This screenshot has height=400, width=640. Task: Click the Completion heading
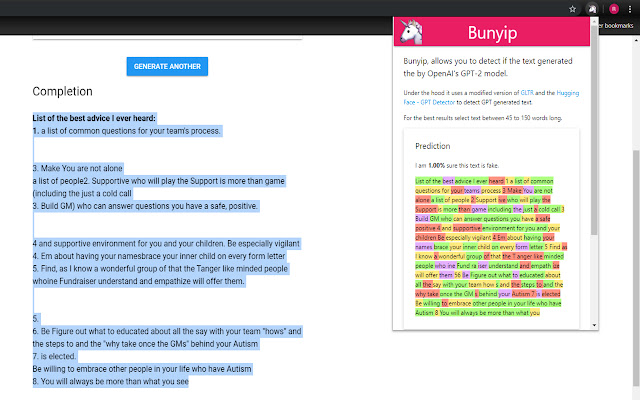pyautogui.click(x=62, y=92)
